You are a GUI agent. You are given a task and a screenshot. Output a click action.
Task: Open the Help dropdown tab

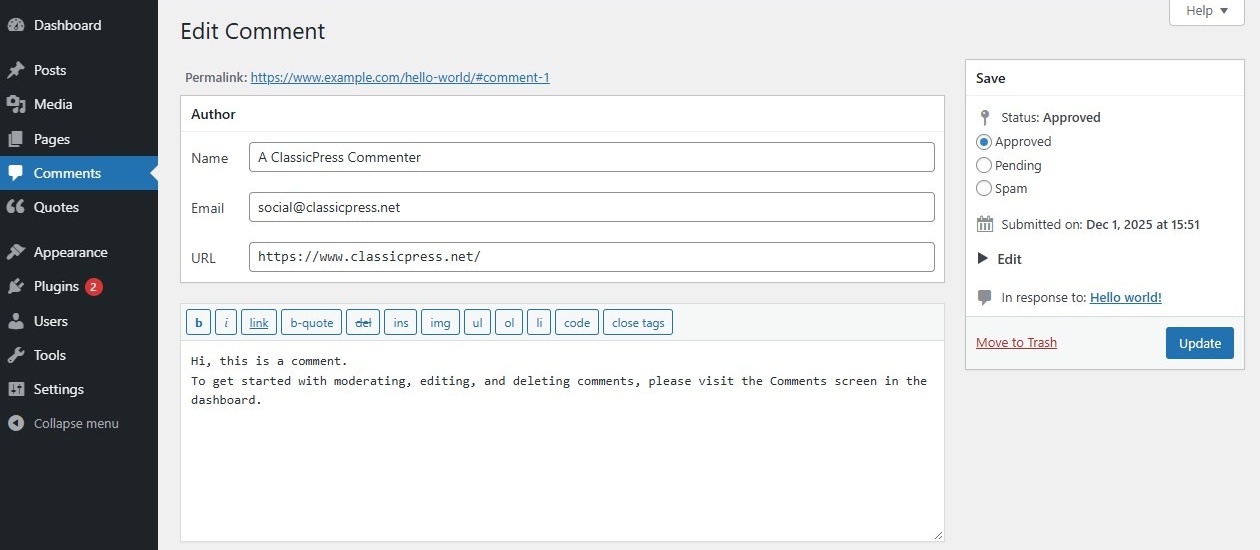[x=1207, y=11]
